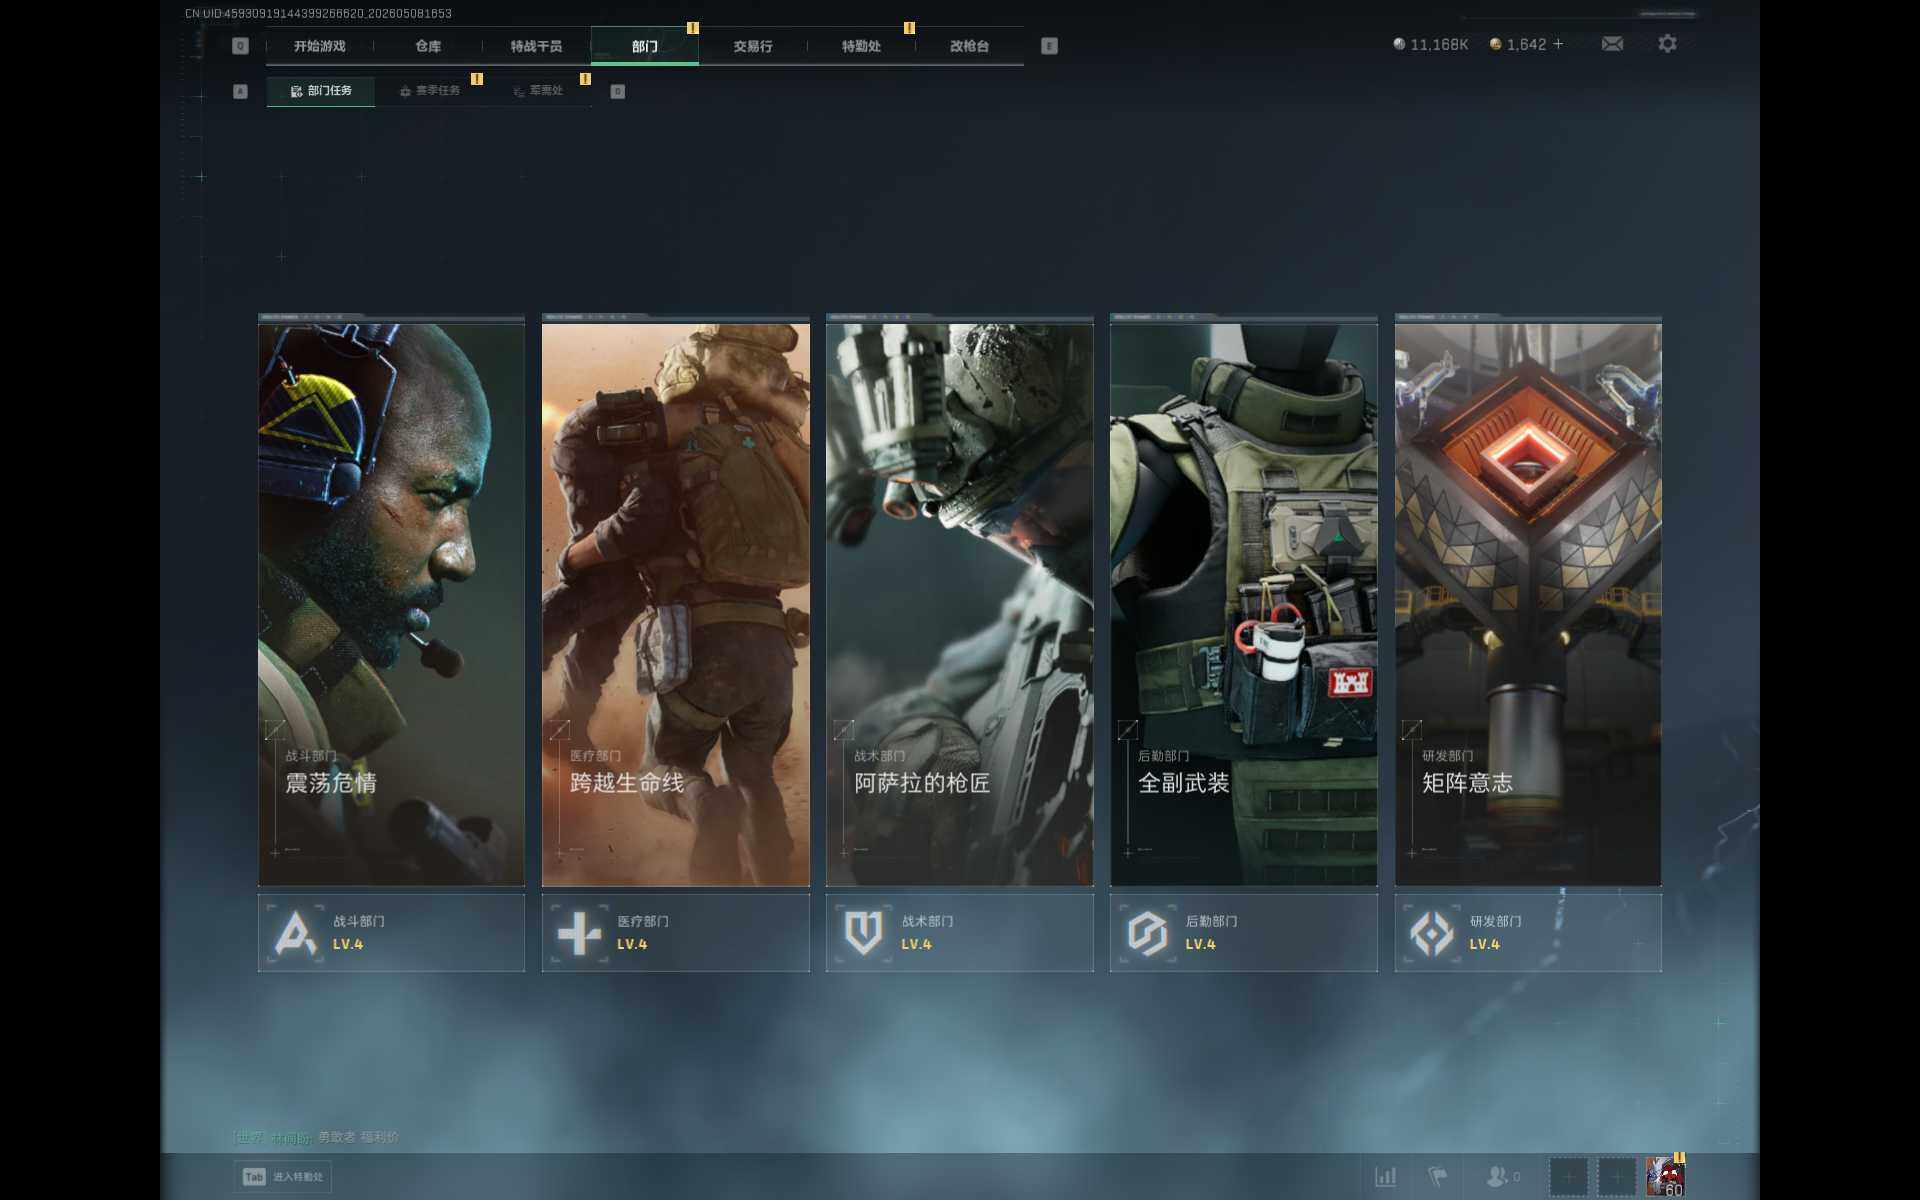The image size is (1920, 1200).
Task: Click the silver coin balance 11,168K
Action: [1431, 44]
